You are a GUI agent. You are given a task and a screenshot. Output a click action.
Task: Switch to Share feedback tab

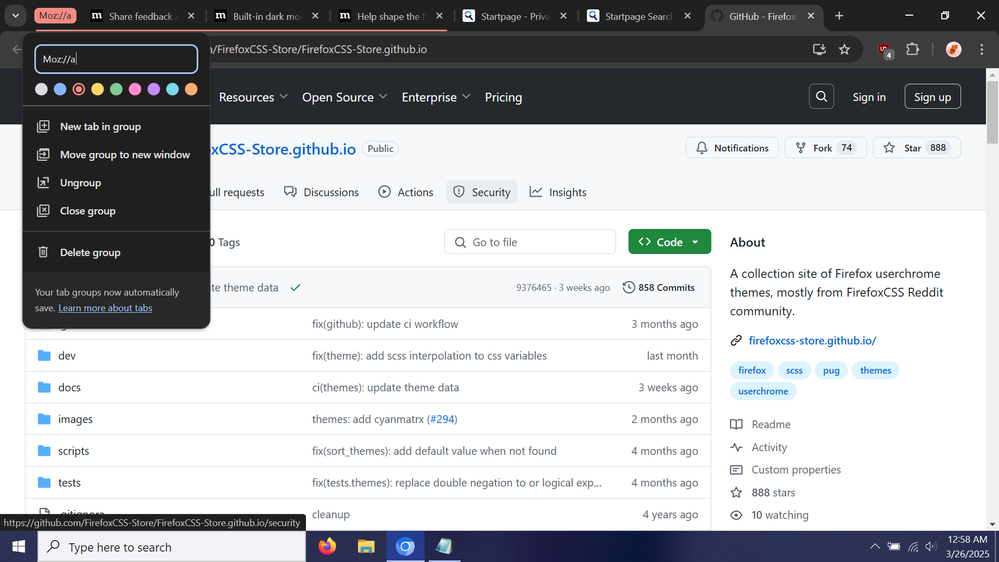pyautogui.click(x=141, y=16)
